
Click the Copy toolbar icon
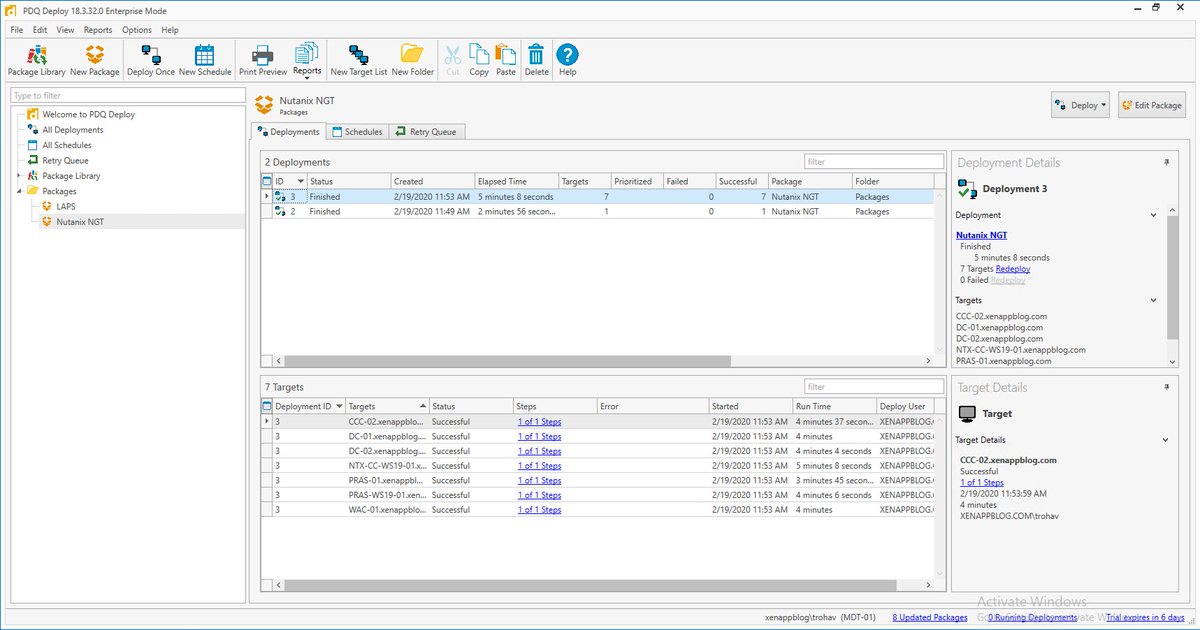(x=479, y=60)
